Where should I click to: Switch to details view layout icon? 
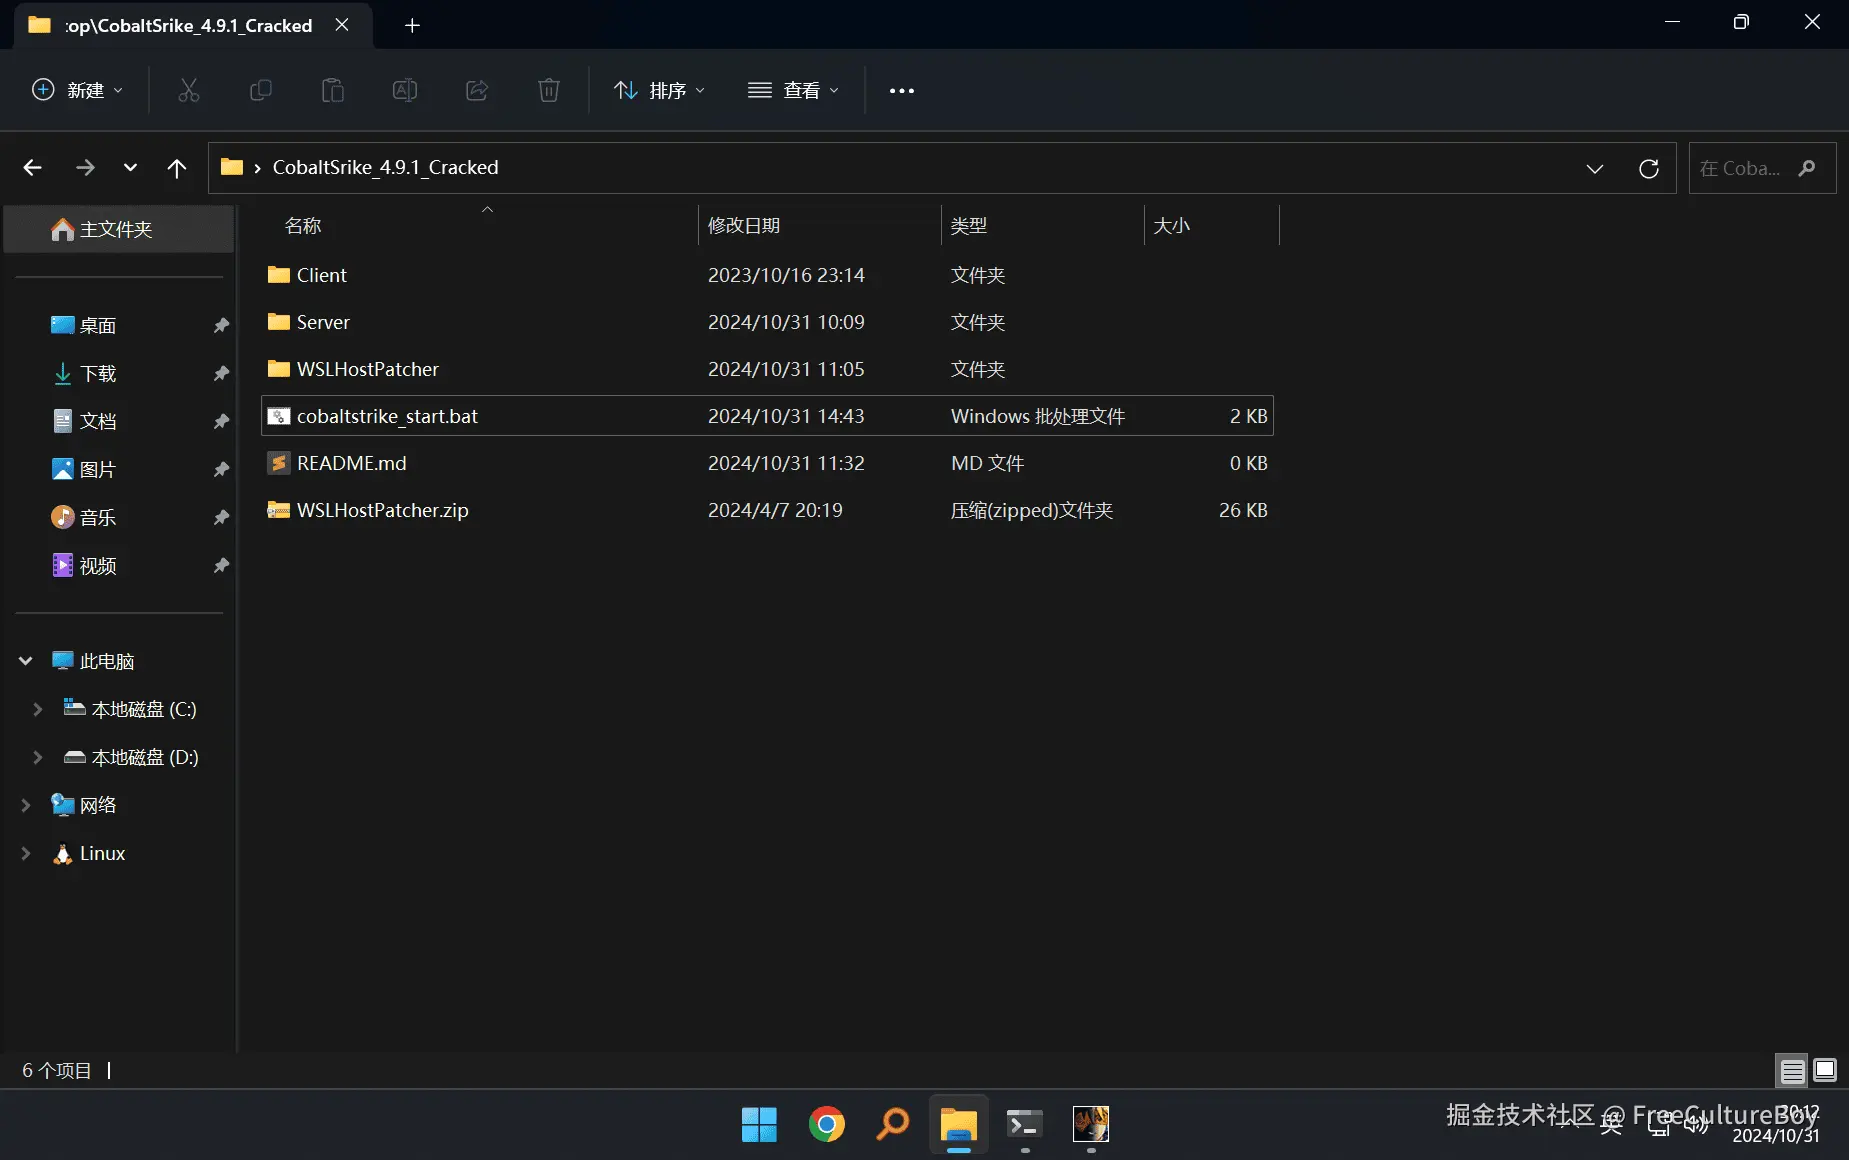(x=1792, y=1071)
